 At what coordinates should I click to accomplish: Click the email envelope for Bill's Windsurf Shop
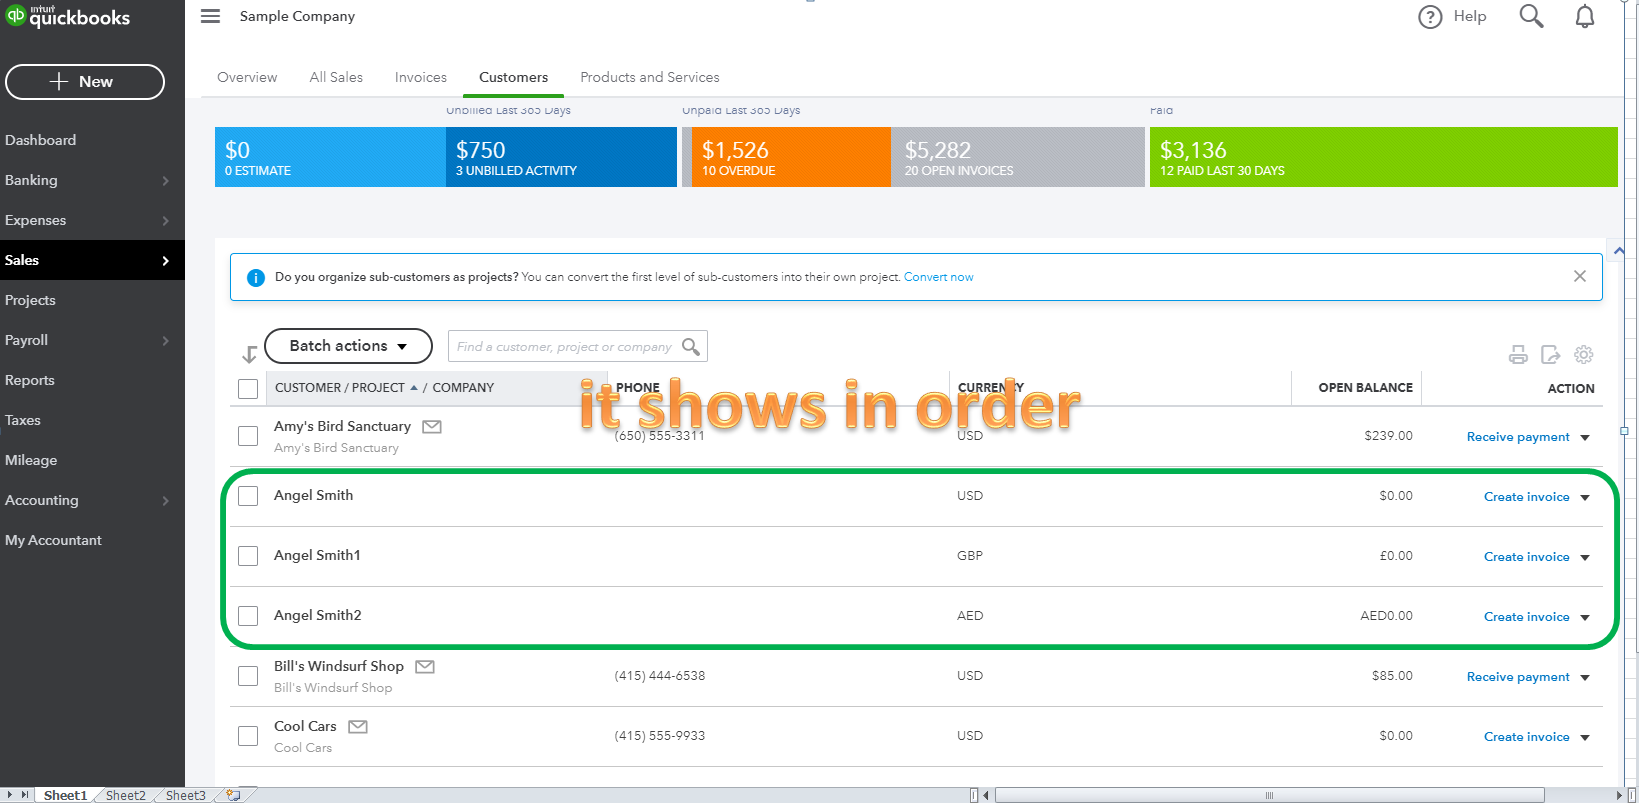pos(425,667)
